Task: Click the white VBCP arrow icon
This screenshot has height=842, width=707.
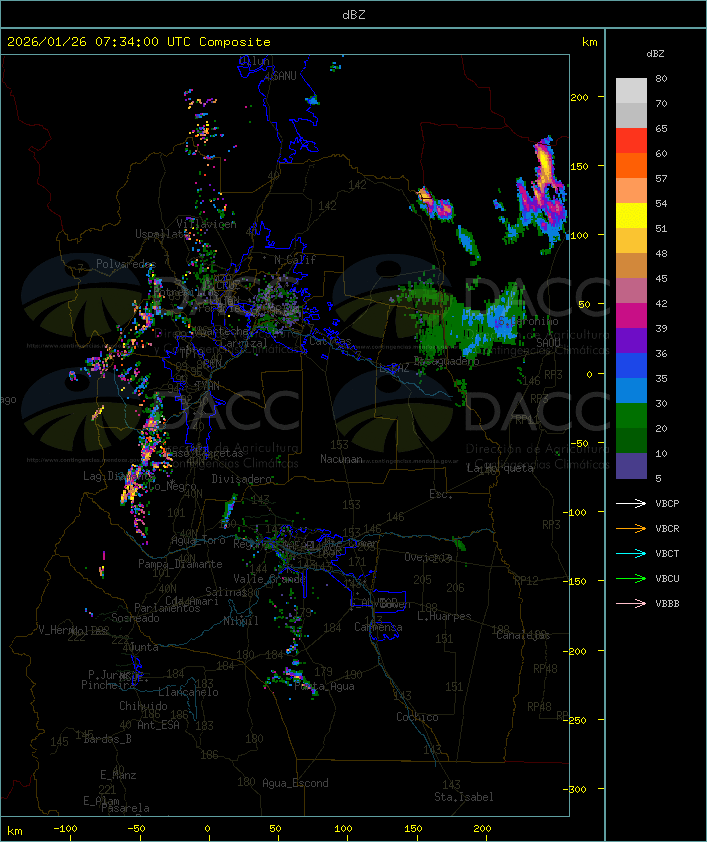Action: [x=632, y=503]
